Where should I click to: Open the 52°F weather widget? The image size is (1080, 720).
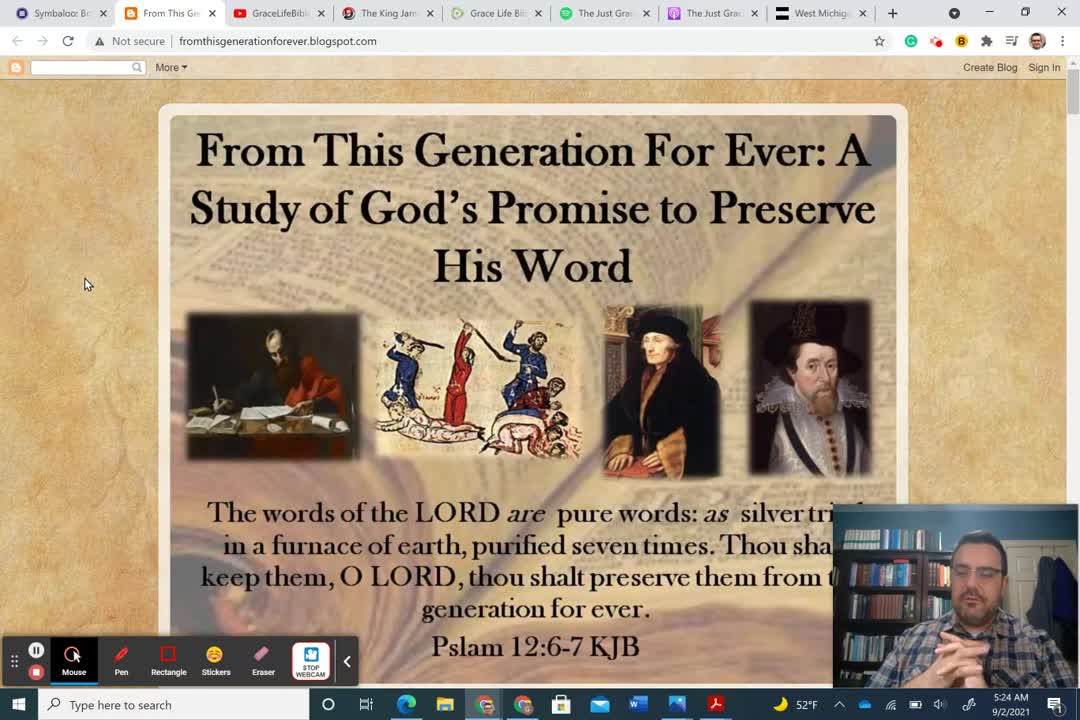click(796, 704)
